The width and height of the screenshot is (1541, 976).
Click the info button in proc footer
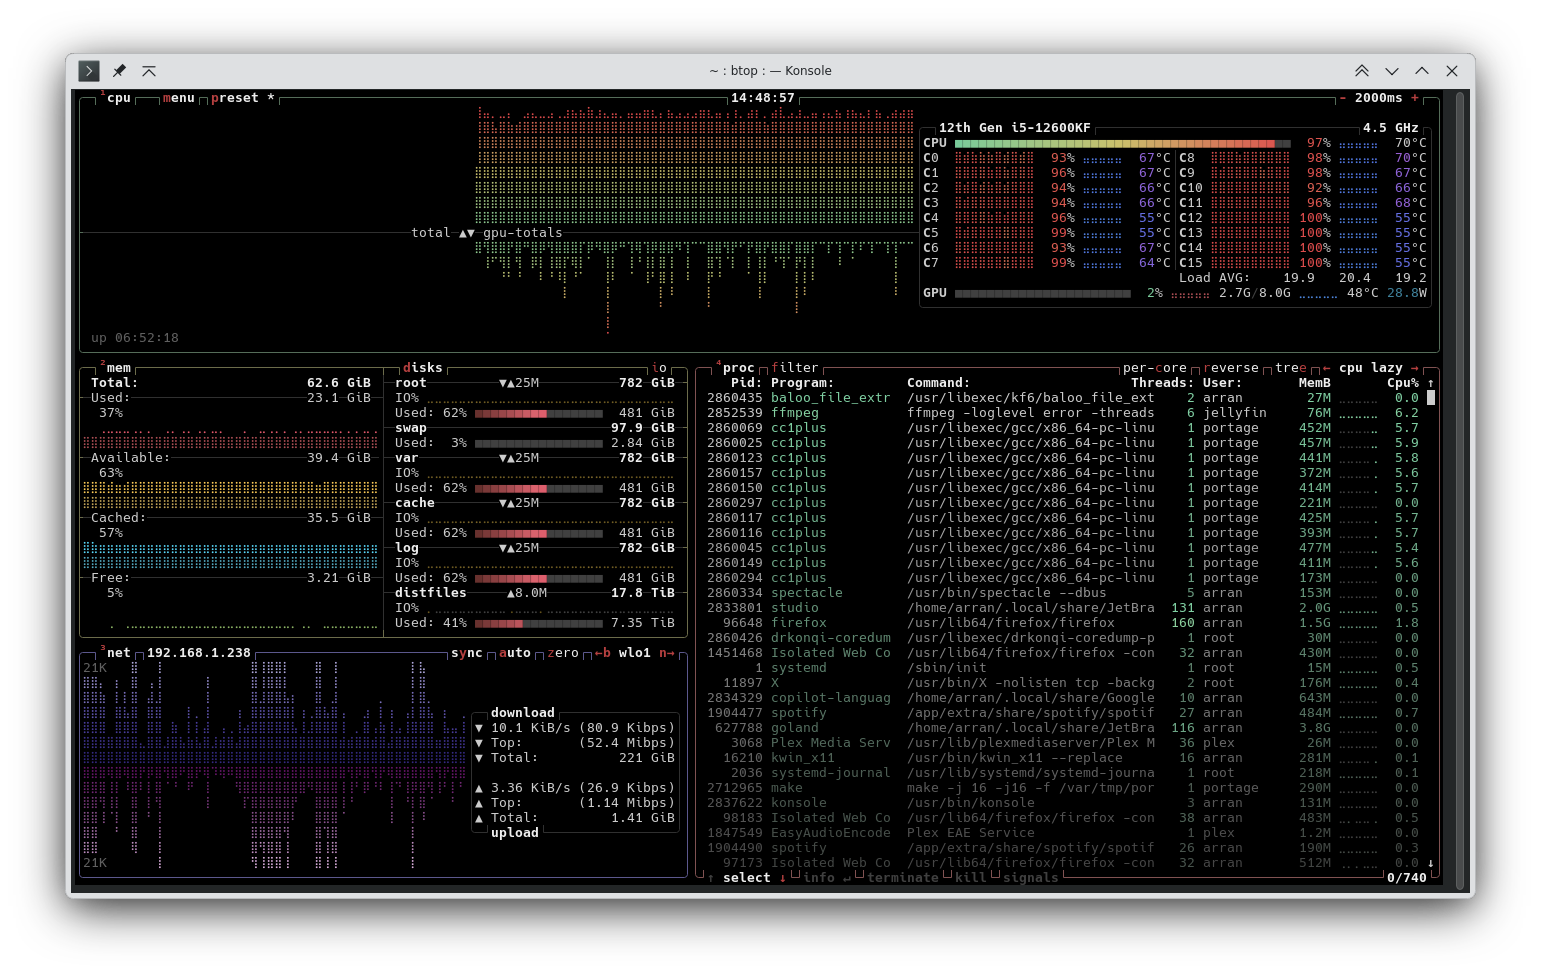click(819, 878)
